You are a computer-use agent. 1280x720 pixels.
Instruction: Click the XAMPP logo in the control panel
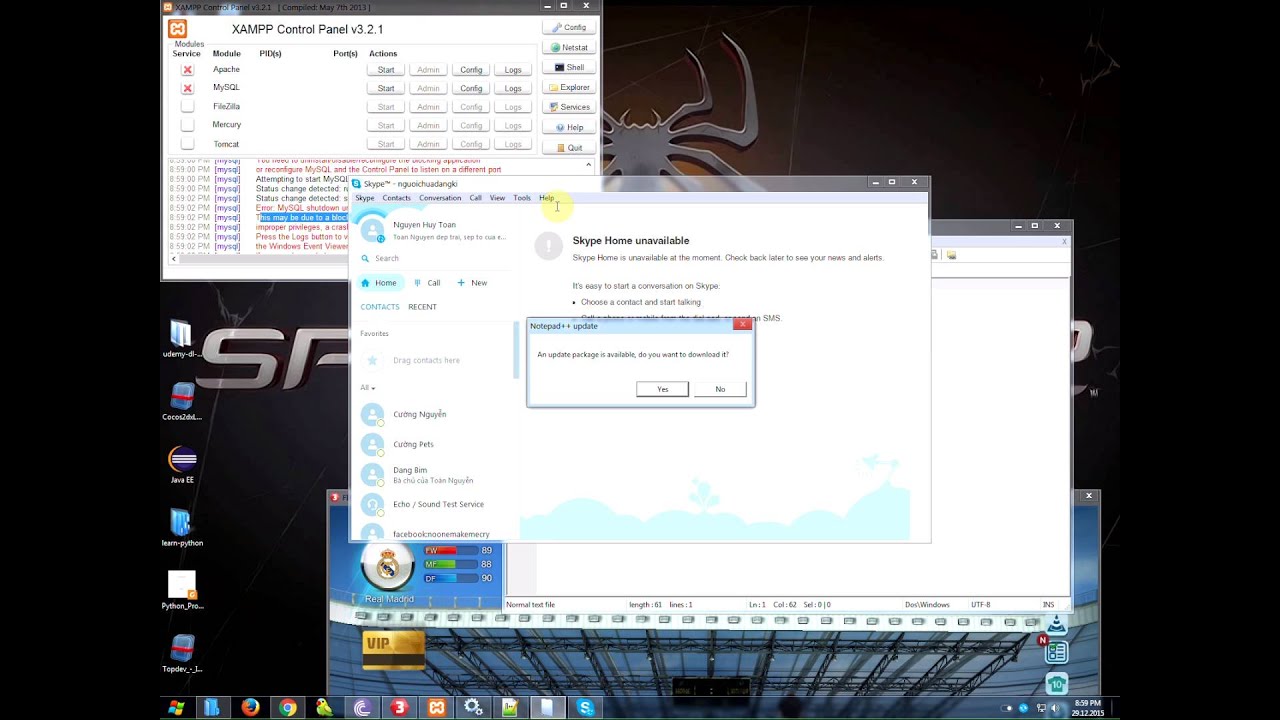point(177,29)
